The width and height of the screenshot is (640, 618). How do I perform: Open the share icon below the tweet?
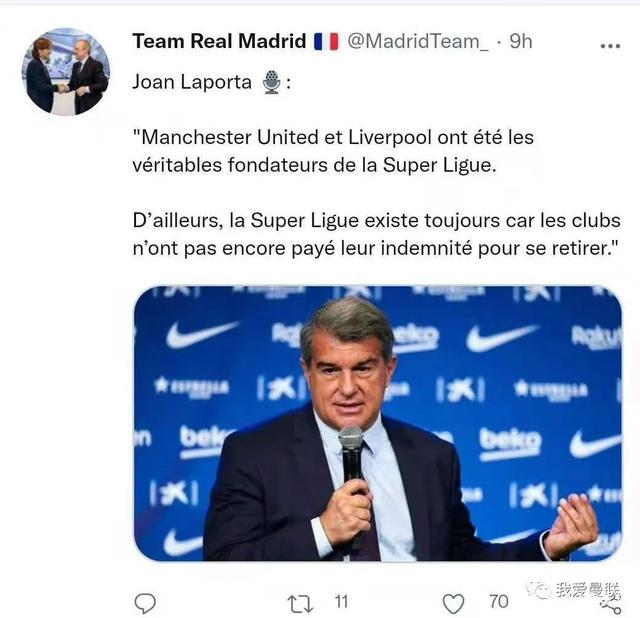(610, 602)
